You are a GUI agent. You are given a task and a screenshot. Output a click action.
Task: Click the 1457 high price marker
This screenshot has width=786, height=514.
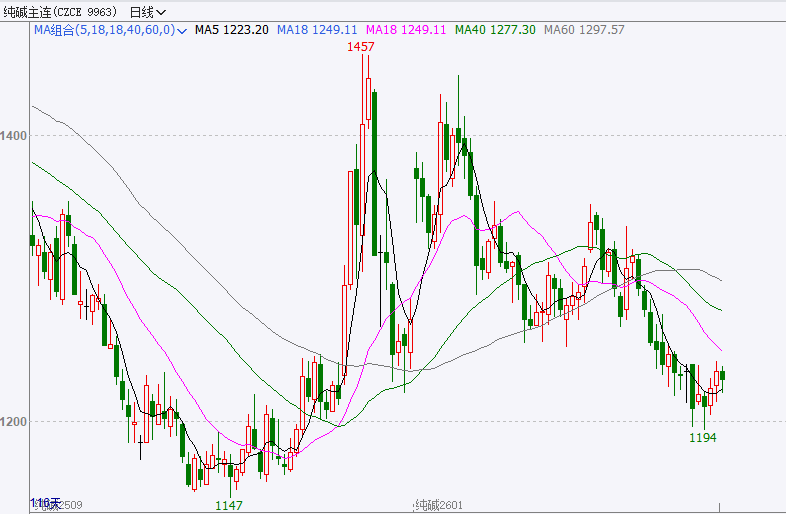tap(361, 47)
